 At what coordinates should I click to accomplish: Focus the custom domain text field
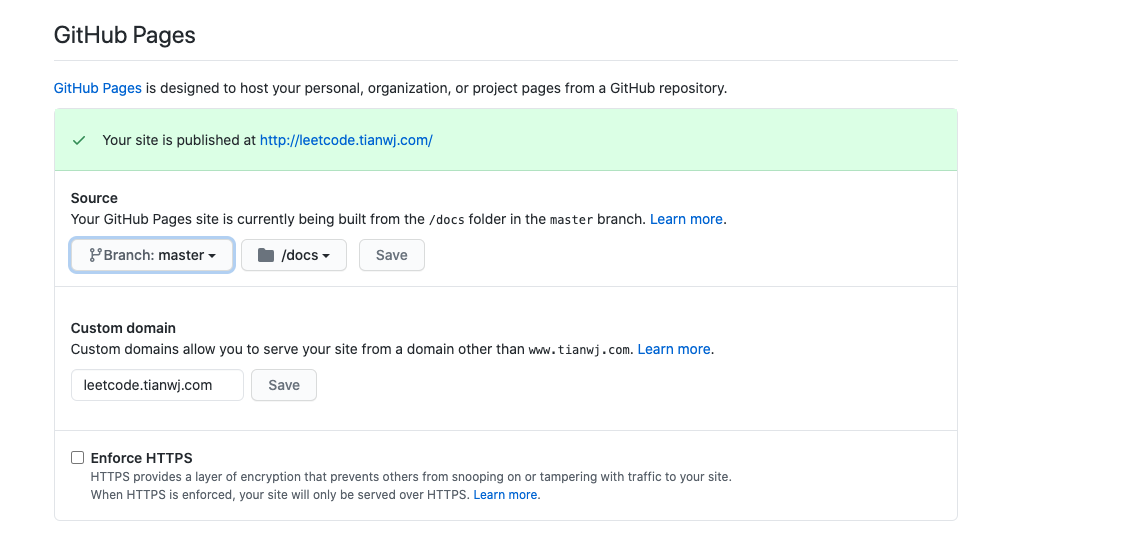coord(157,385)
